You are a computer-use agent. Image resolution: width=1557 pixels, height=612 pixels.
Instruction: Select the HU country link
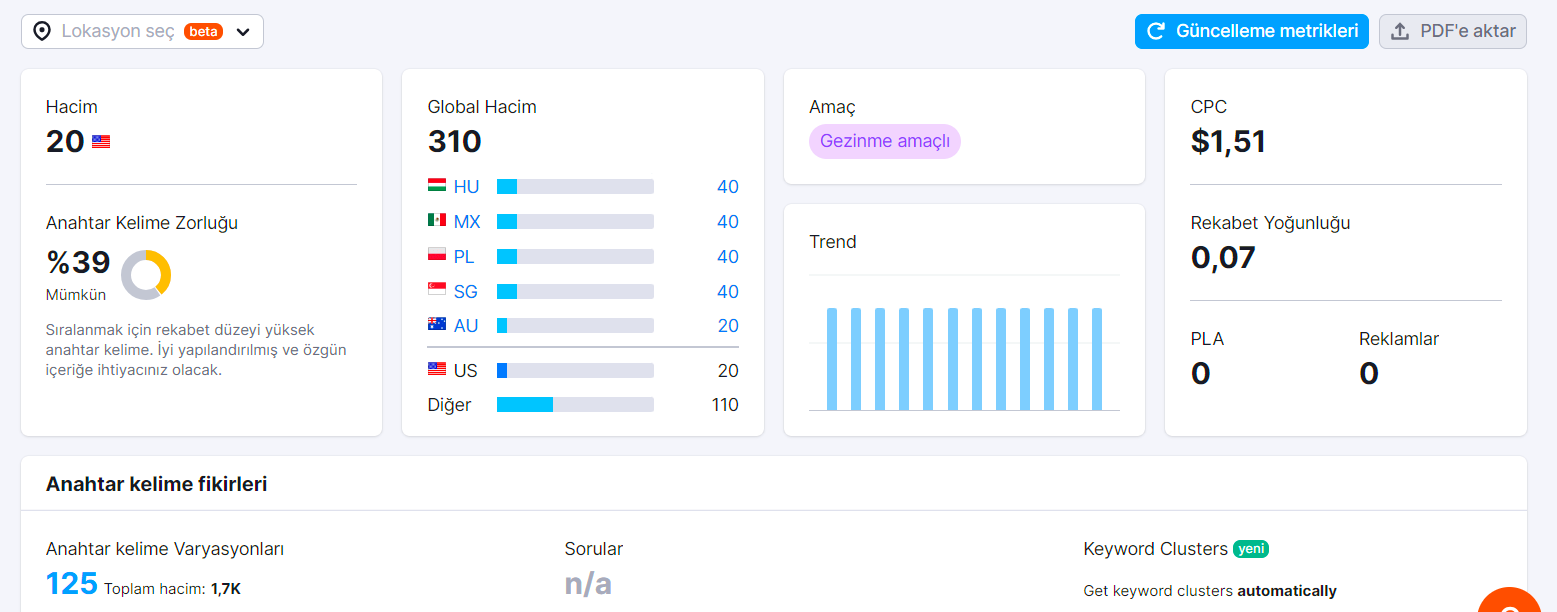click(x=466, y=187)
